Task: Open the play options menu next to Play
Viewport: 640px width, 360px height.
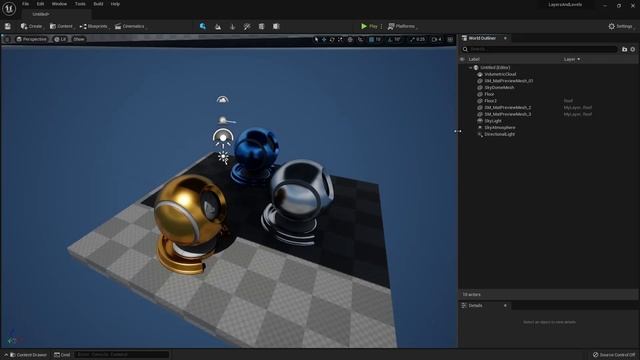Action: tap(381, 26)
